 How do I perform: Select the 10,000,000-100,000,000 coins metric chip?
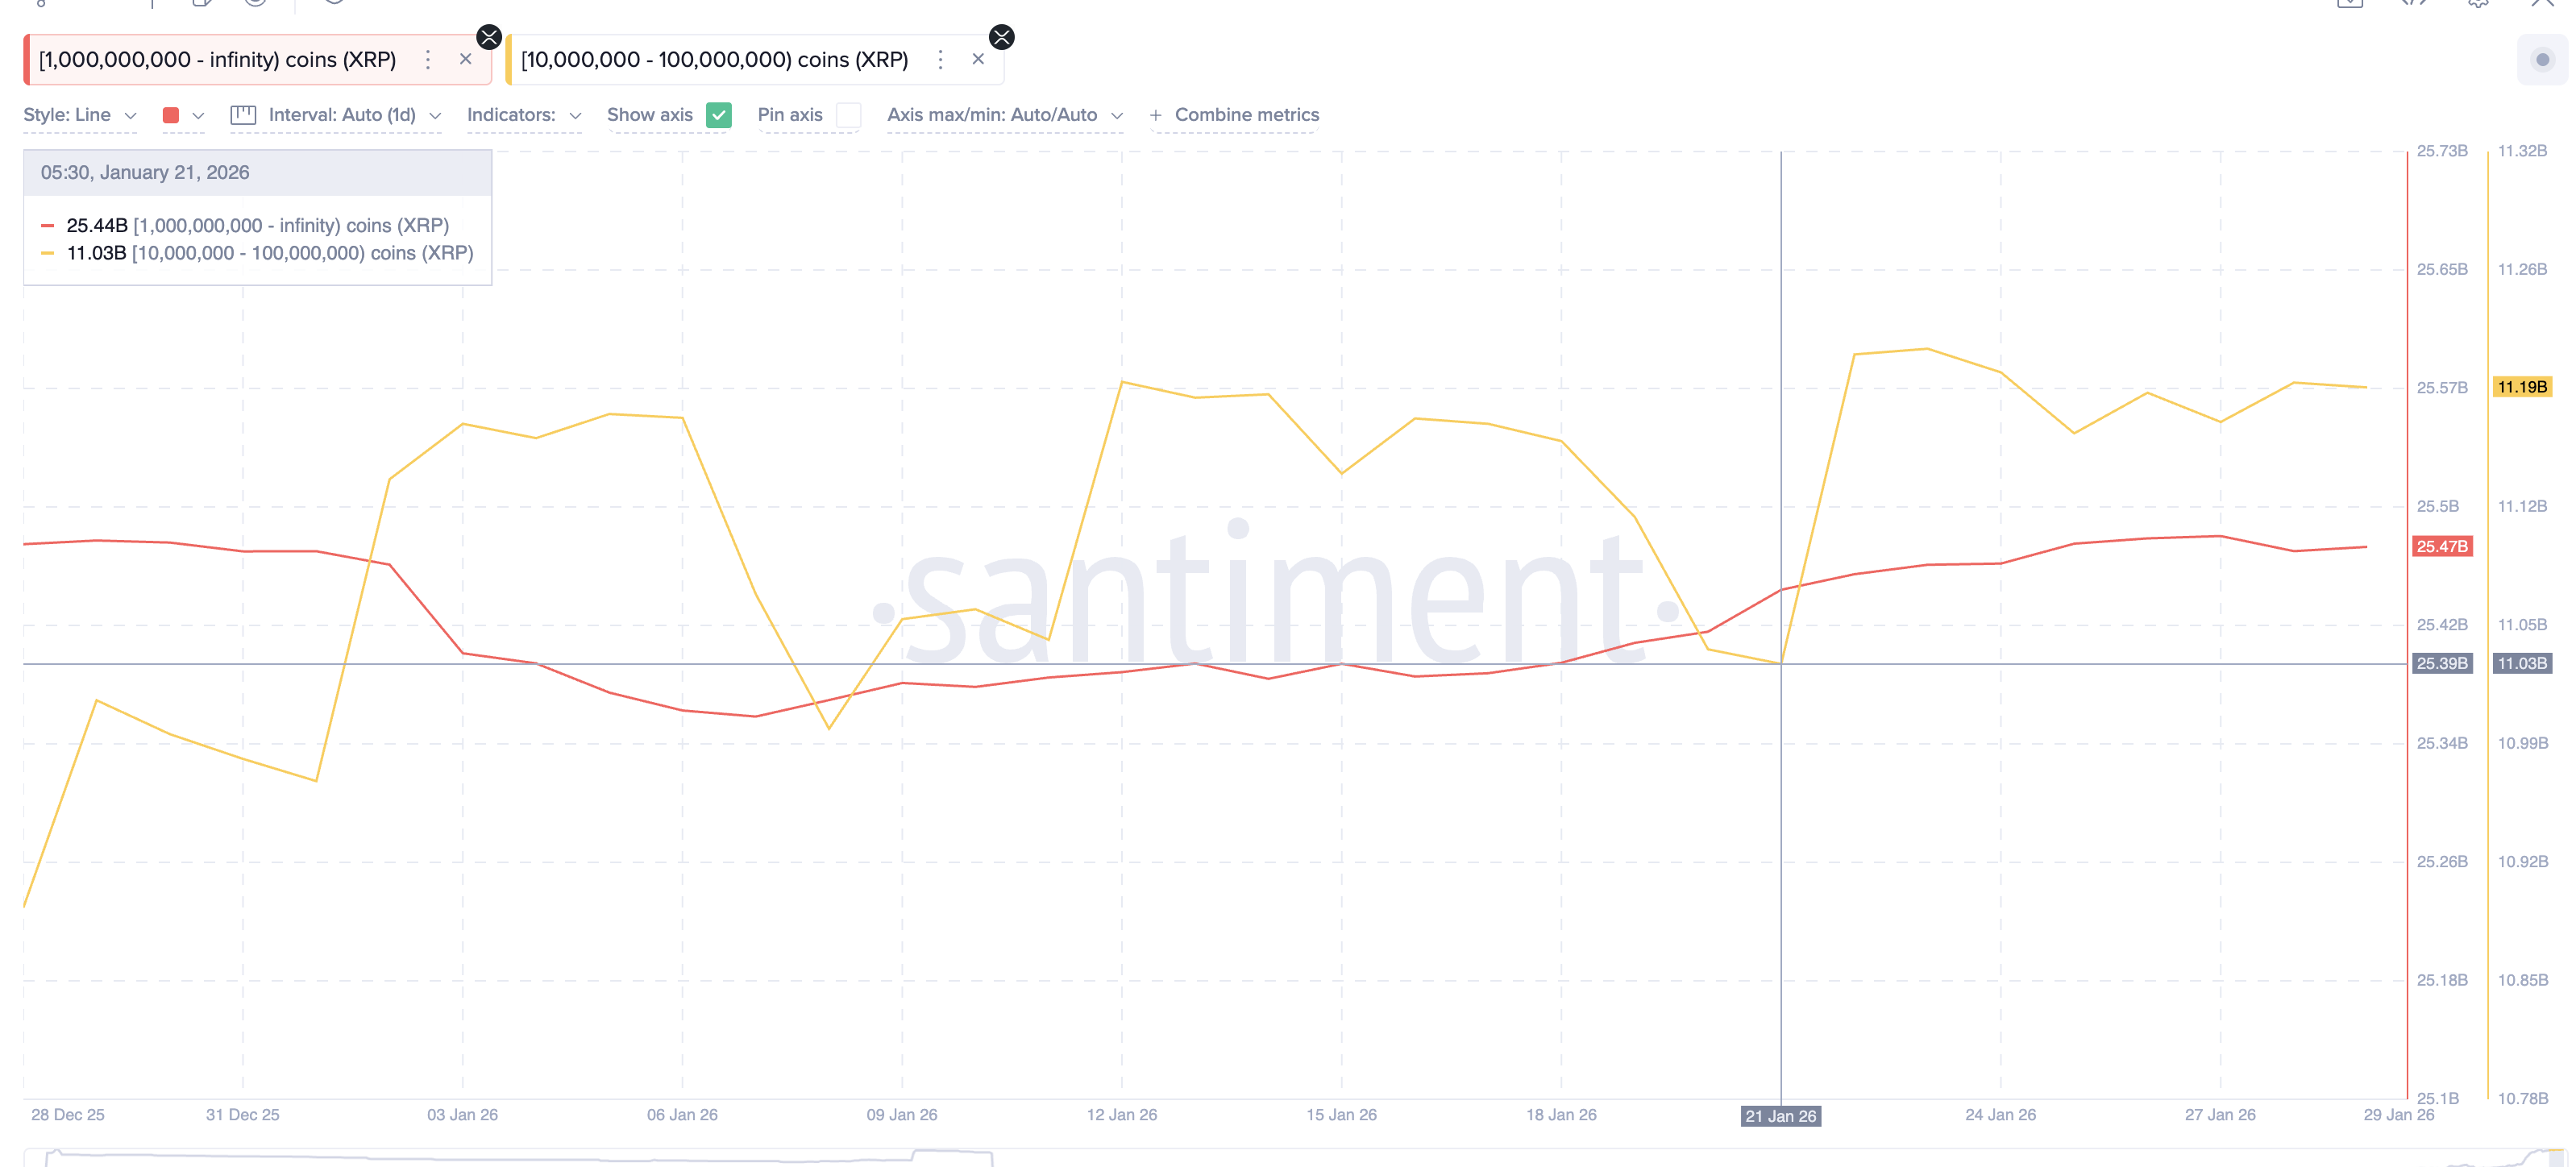(714, 60)
